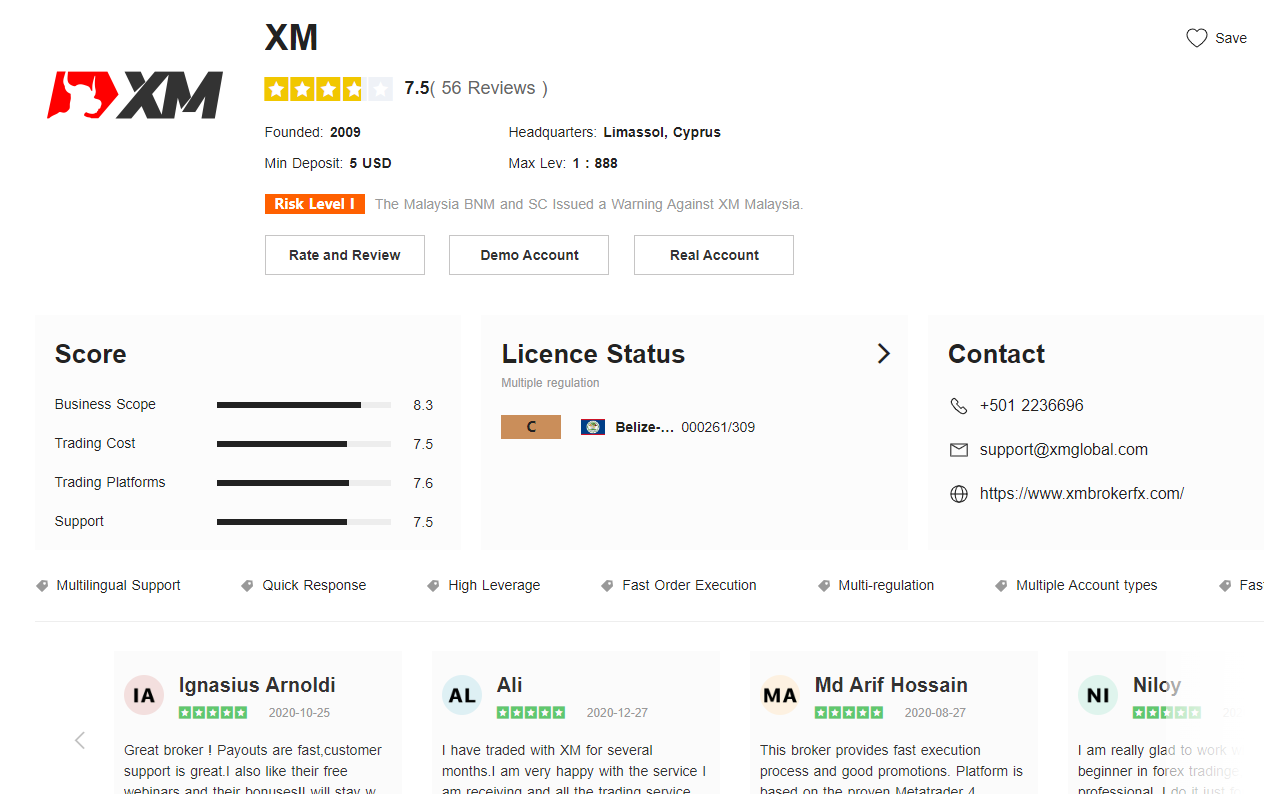This screenshot has width=1264, height=794.
Task: Open the xmbrokerfx.com website link
Action: [x=1082, y=494]
